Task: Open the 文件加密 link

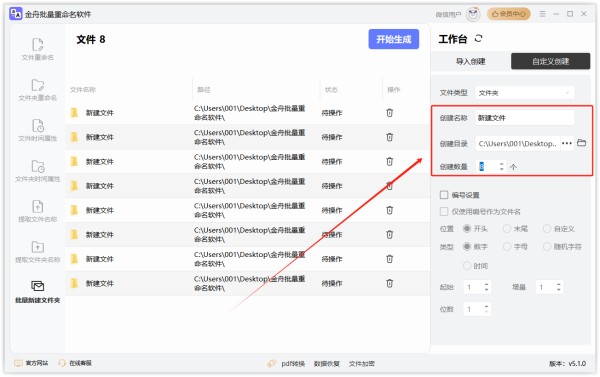Action: click(x=362, y=364)
